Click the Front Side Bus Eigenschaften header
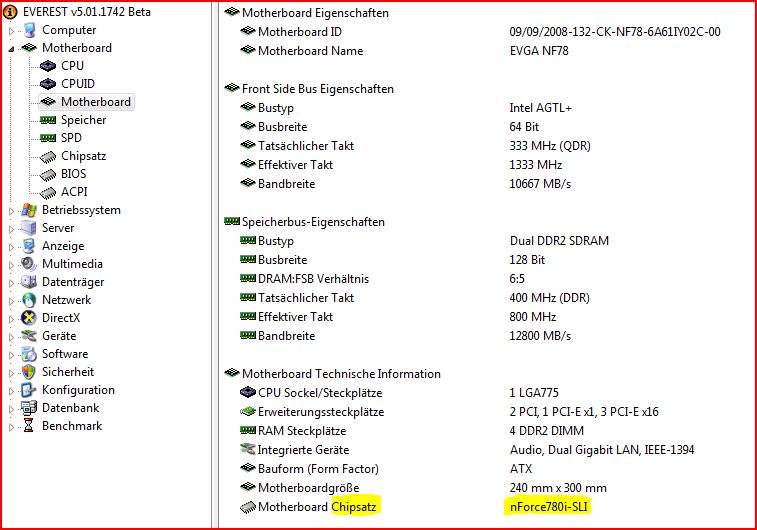757x530 pixels. [x=318, y=89]
